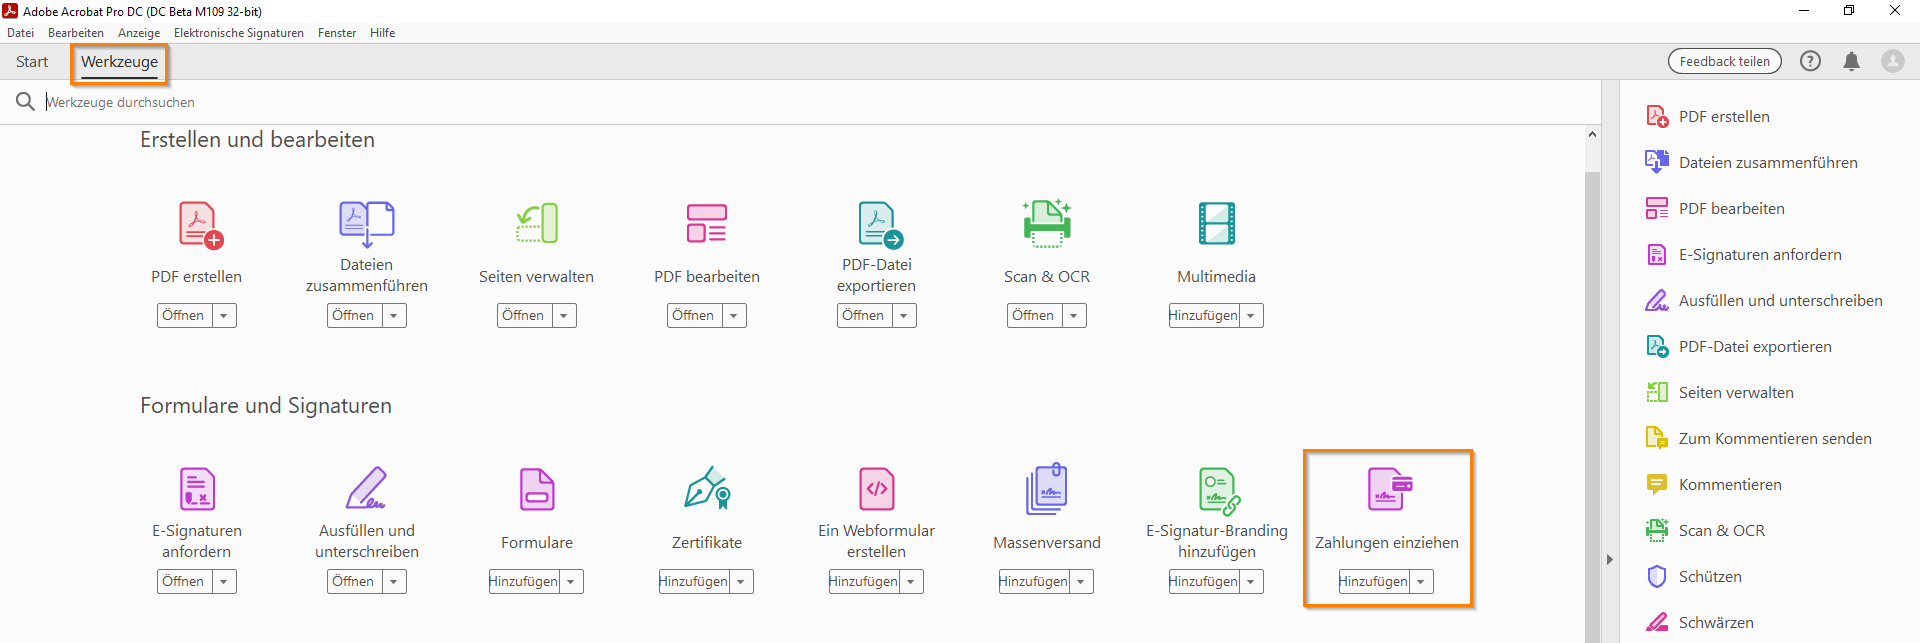Image resolution: width=1920 pixels, height=643 pixels.
Task: Expand dropdown arrow under Multimedia Hinzufügen
Action: click(x=1251, y=315)
